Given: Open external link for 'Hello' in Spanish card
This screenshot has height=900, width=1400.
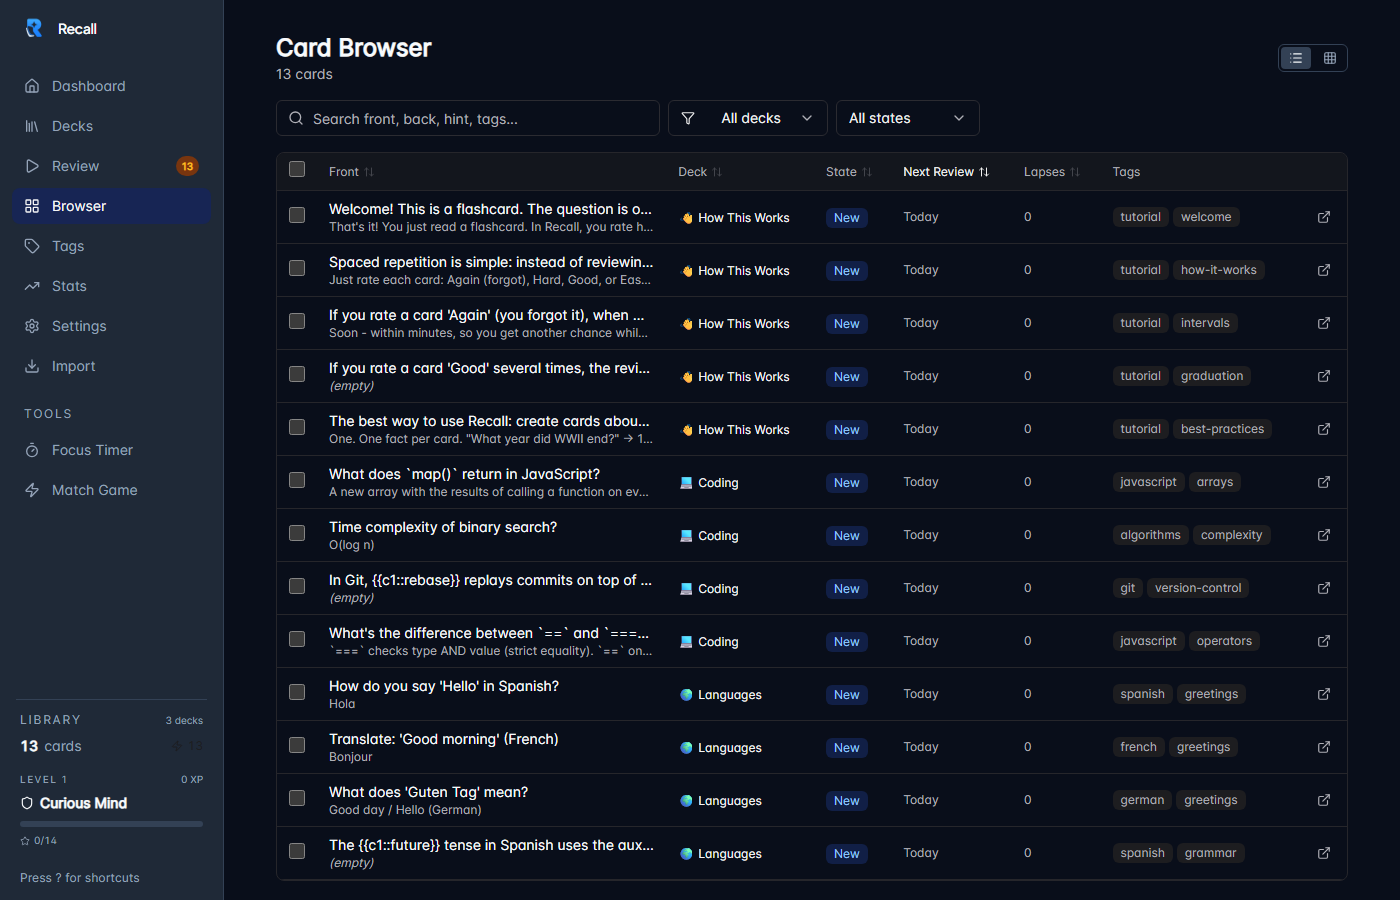Looking at the screenshot, I should [1324, 694].
